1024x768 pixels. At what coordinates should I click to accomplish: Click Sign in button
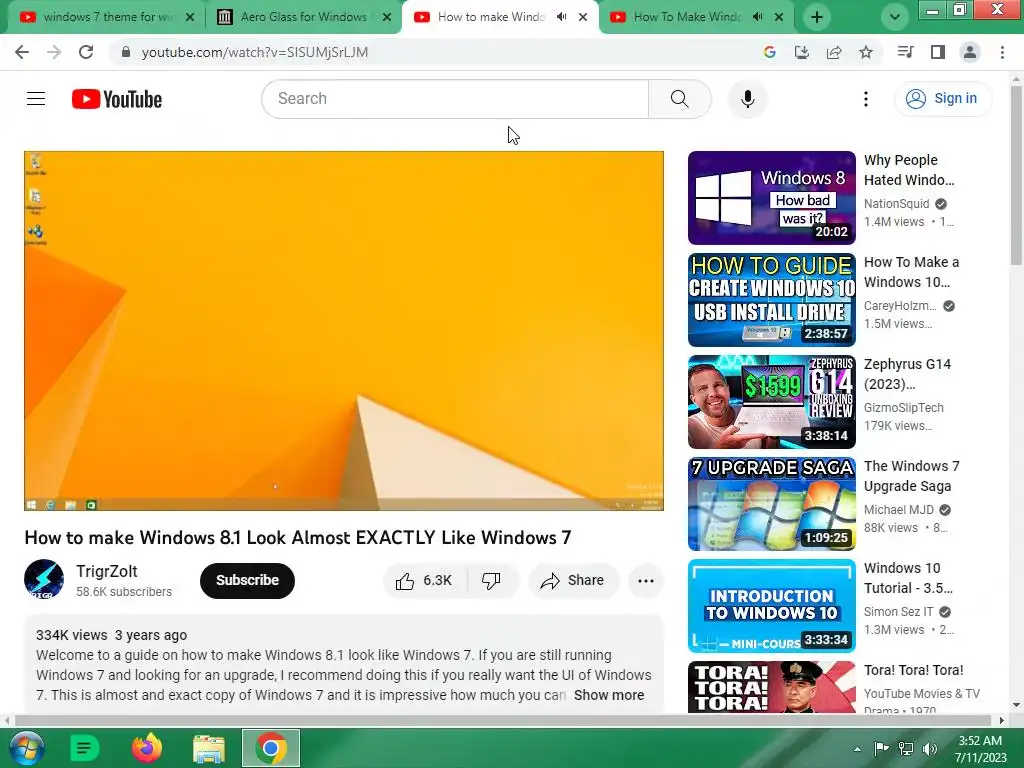point(942,99)
